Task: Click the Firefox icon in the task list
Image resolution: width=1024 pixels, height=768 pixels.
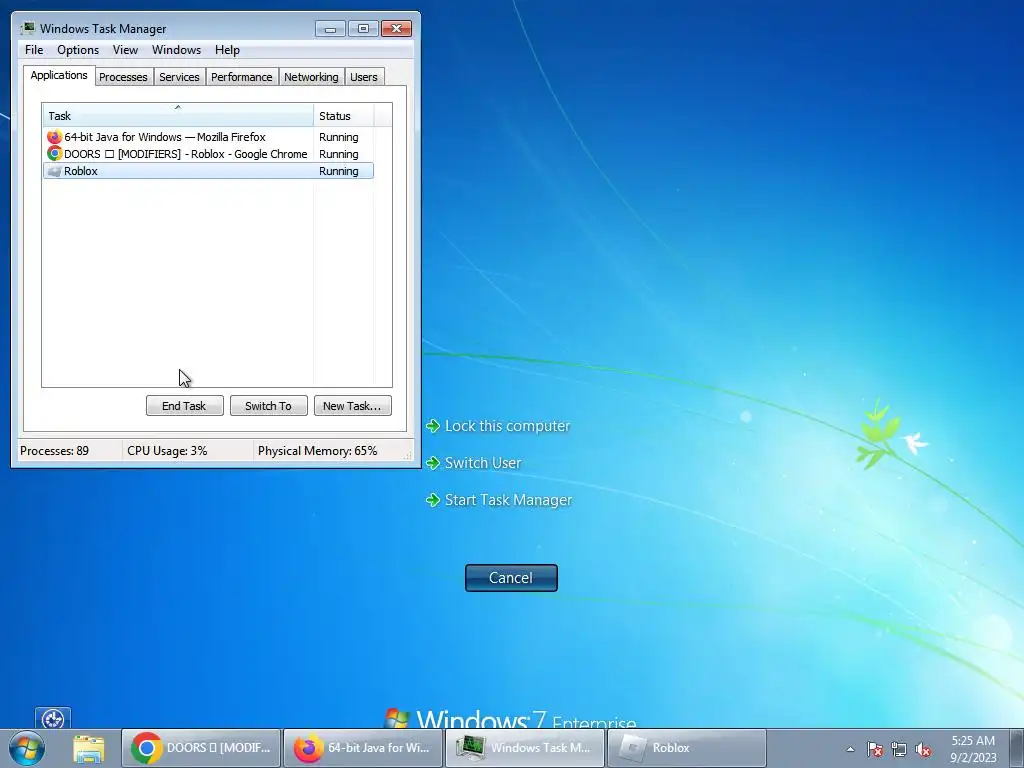Action: coord(54,137)
